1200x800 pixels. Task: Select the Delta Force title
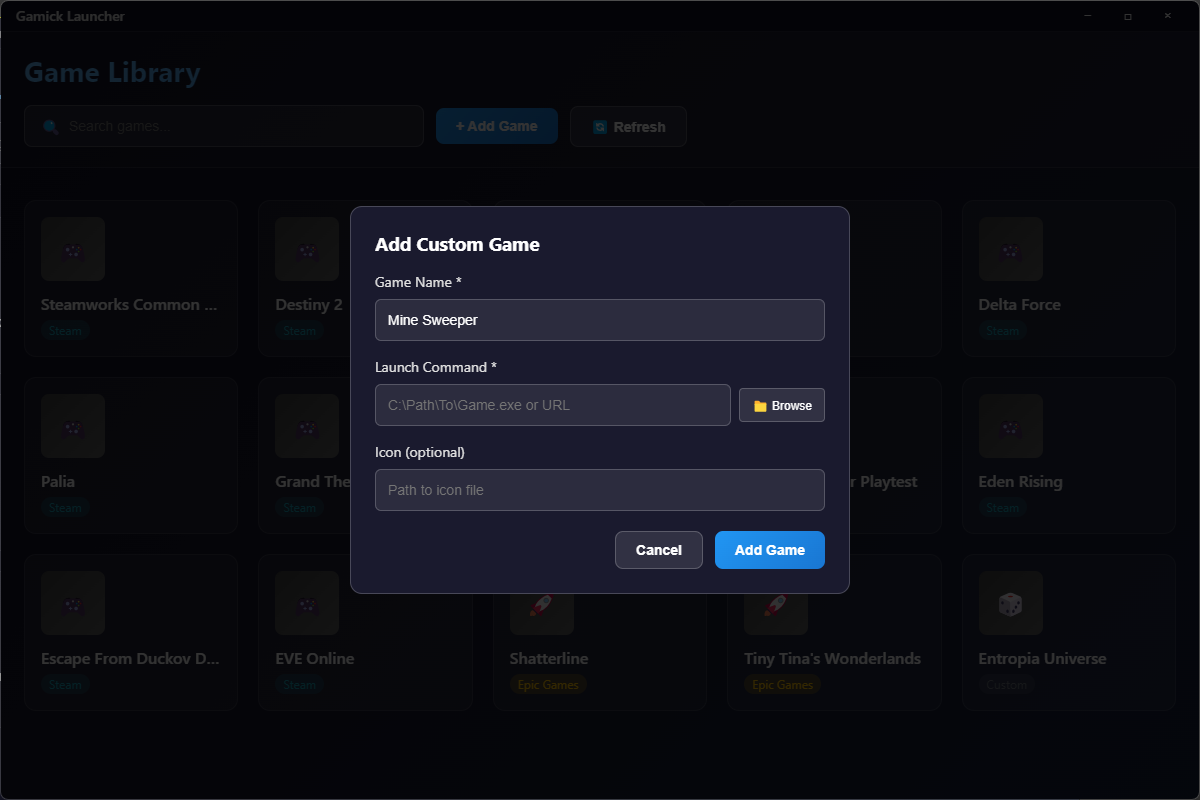click(x=1020, y=305)
